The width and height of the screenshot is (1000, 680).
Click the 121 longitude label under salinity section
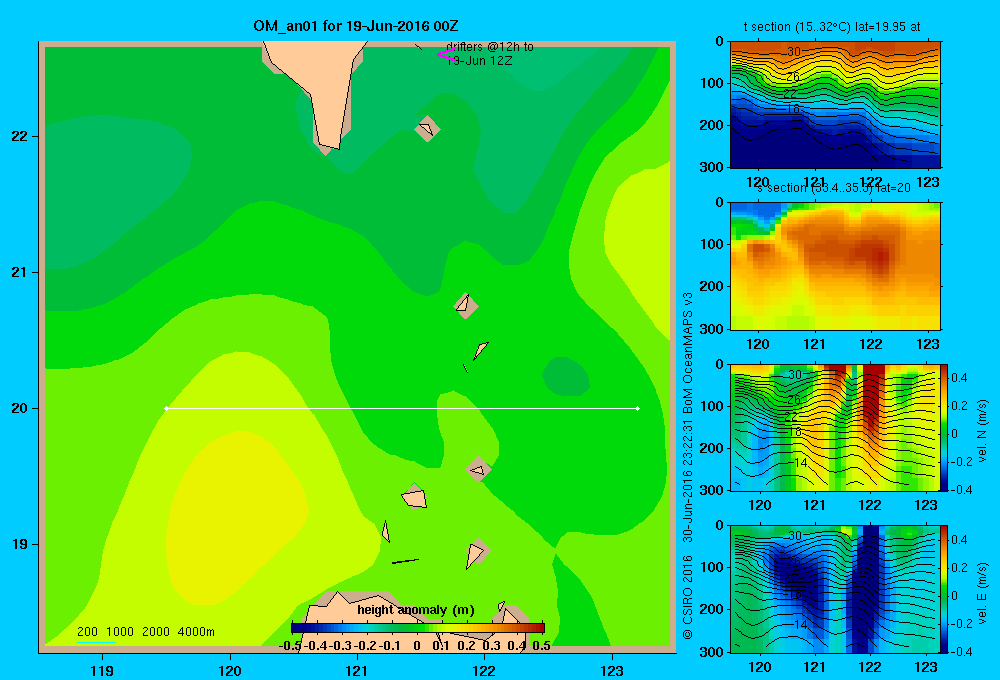(x=814, y=344)
